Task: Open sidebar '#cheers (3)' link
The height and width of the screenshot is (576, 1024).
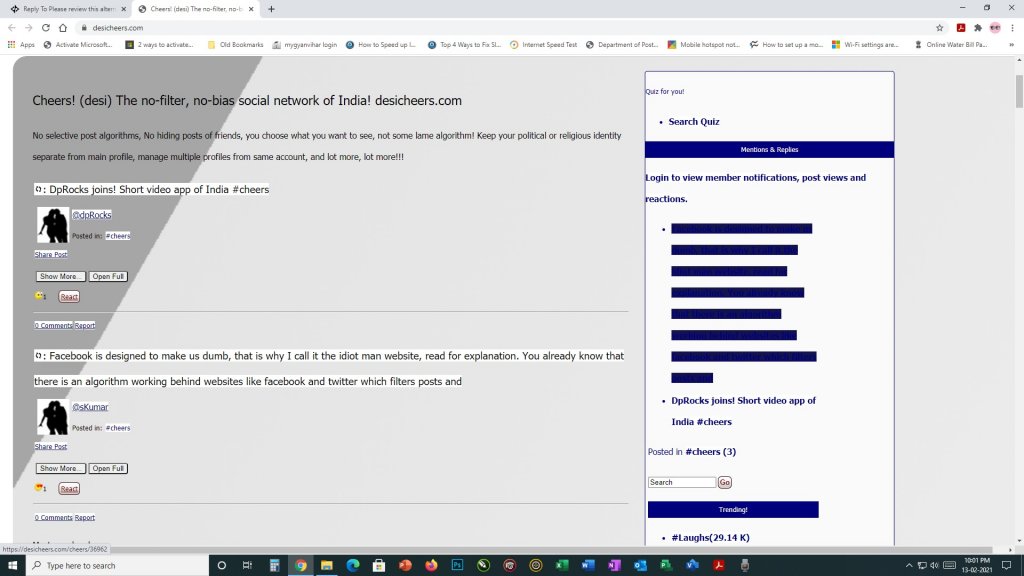Action: click(711, 451)
